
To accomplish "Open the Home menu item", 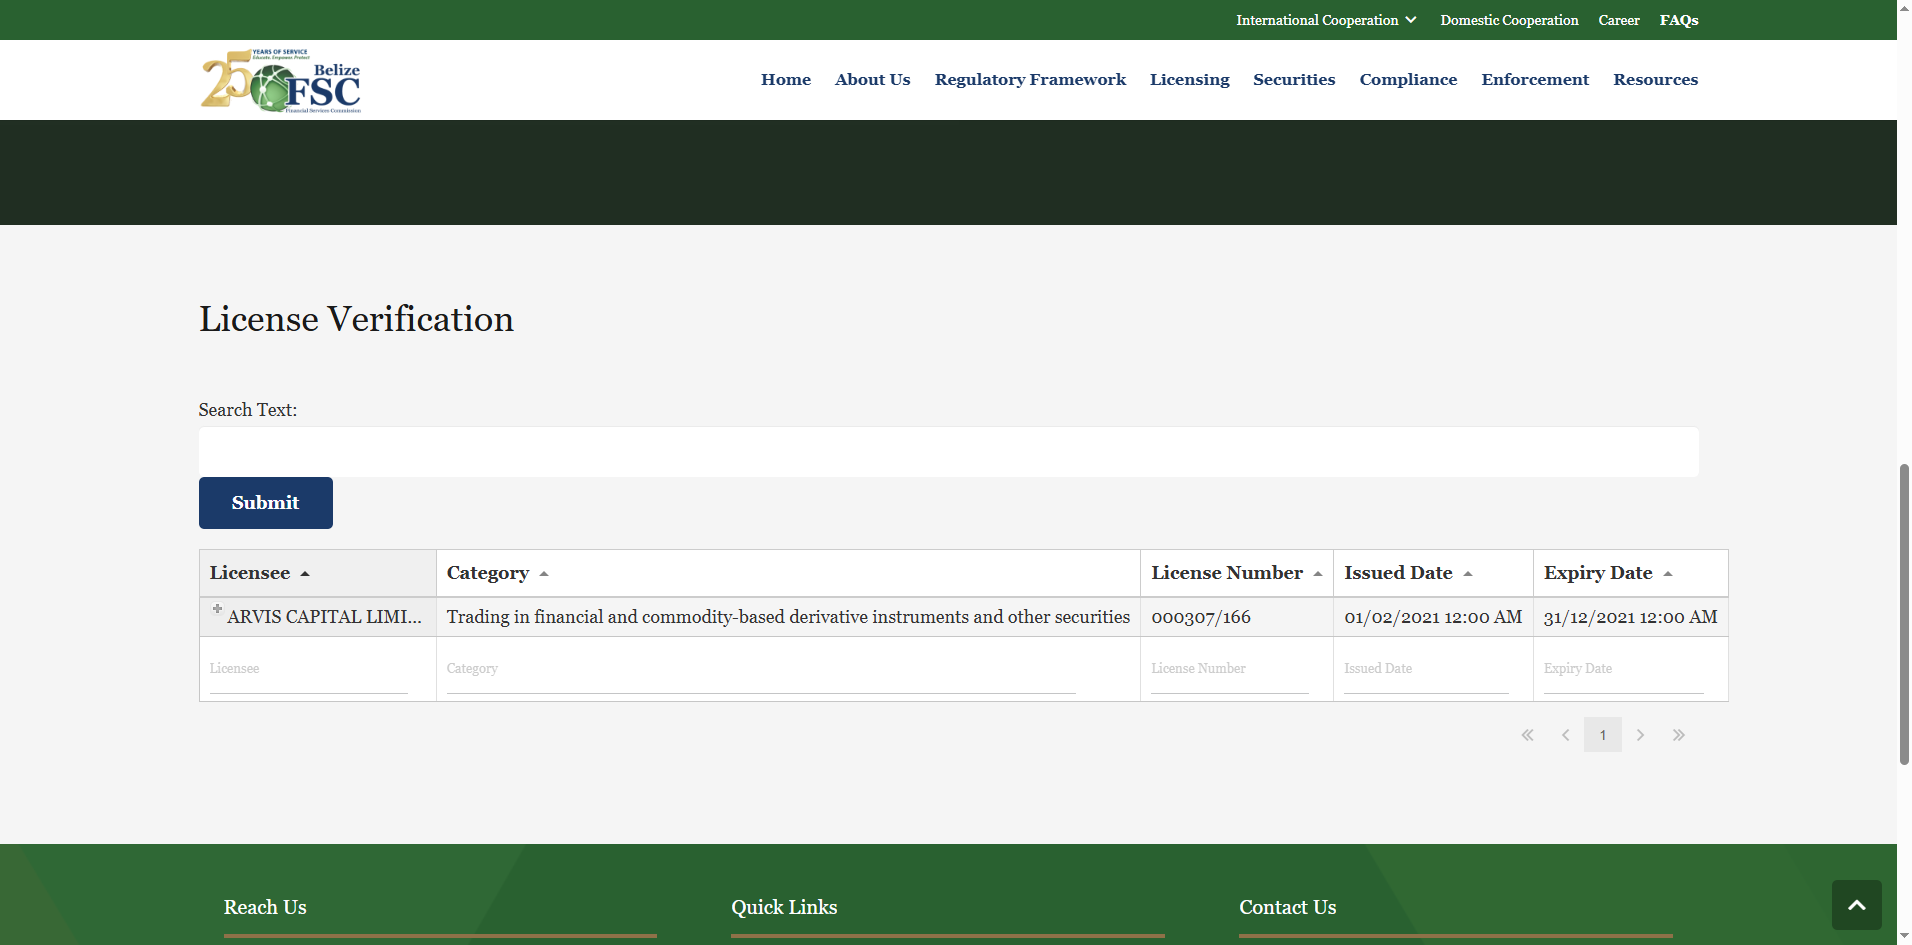I will (786, 80).
